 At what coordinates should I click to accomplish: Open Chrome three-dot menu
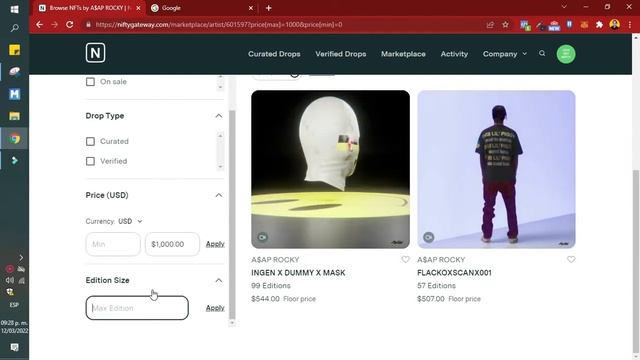[630, 24]
